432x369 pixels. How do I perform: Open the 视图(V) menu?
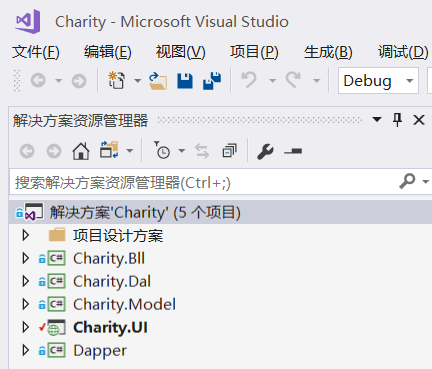pos(180,52)
